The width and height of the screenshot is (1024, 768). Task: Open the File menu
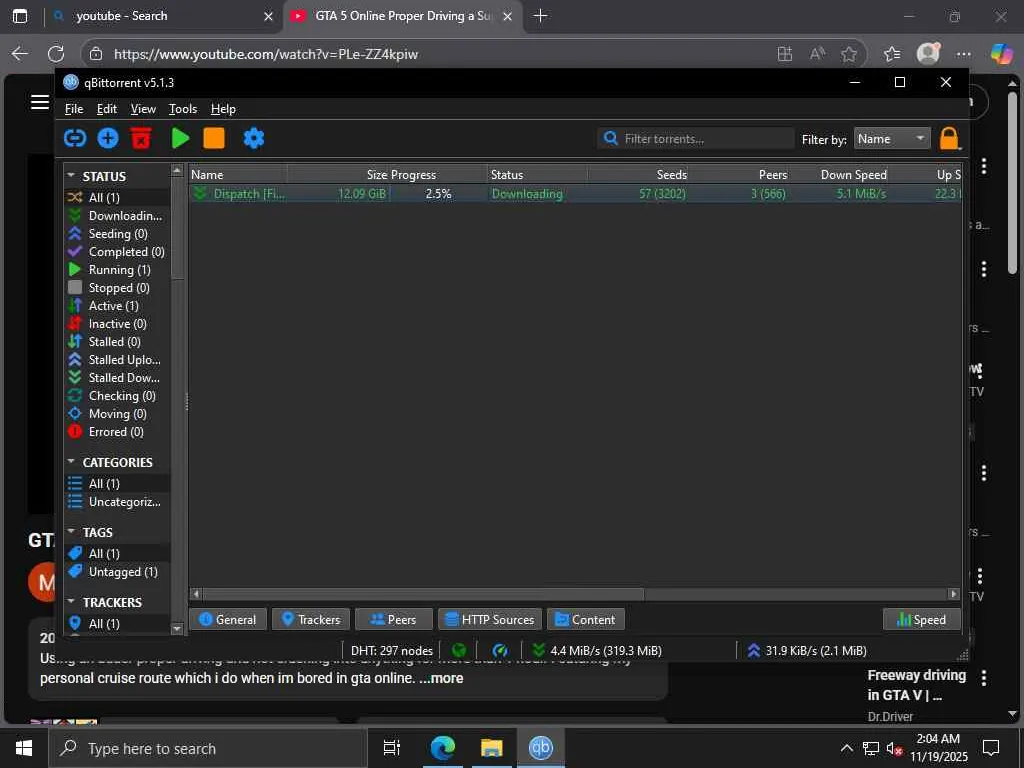tap(74, 109)
